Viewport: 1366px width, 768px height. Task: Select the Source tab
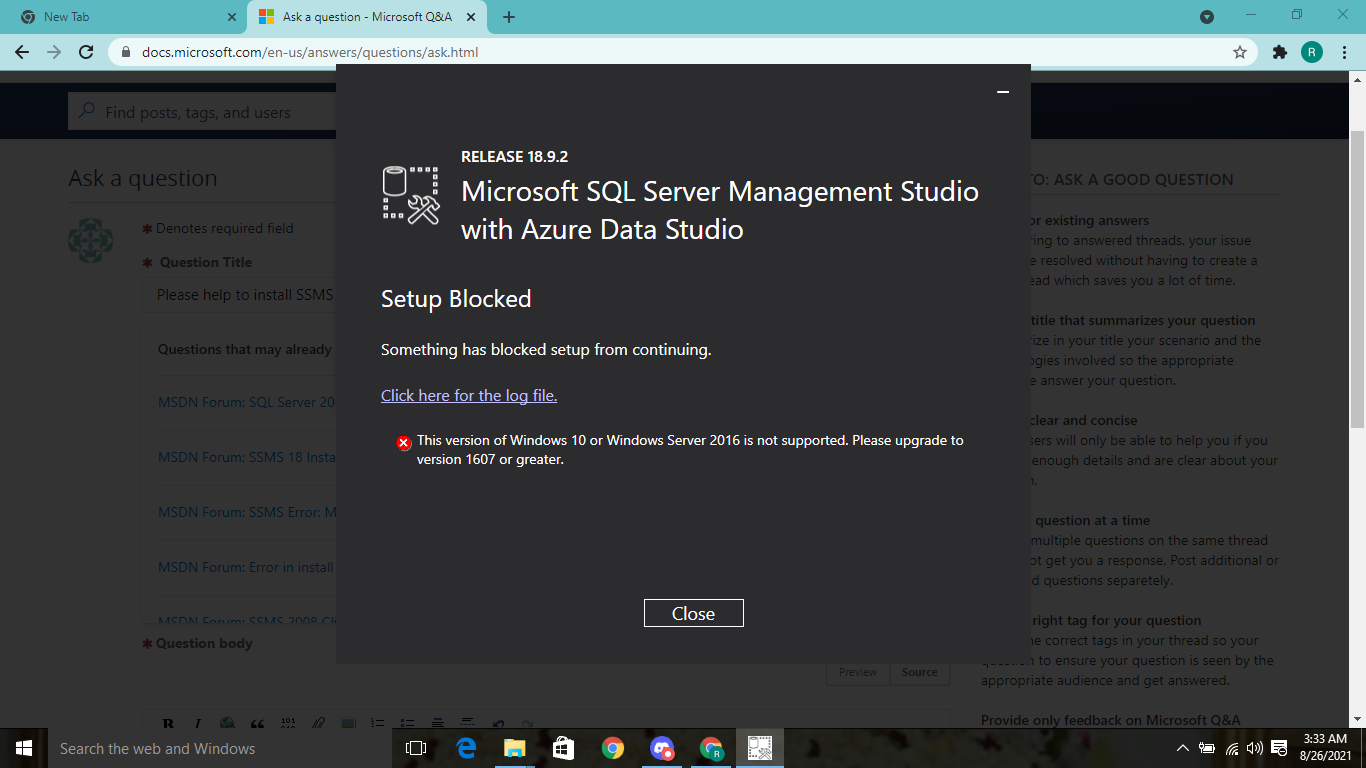[919, 672]
